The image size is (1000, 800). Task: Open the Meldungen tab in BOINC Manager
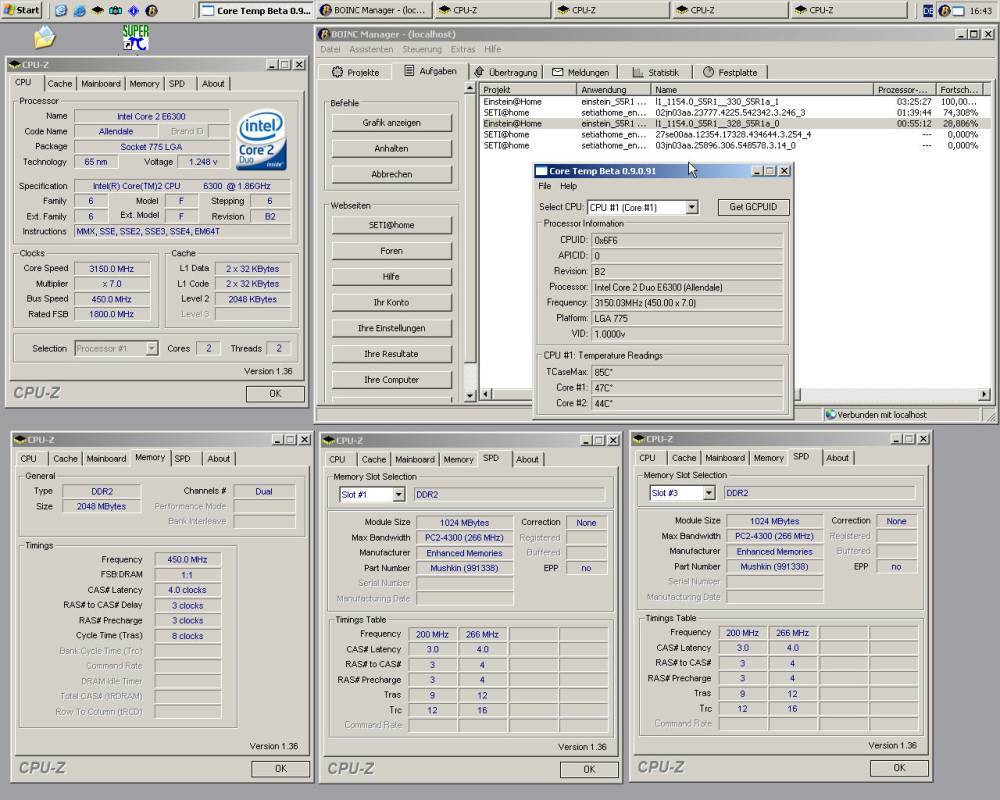[x=580, y=73]
